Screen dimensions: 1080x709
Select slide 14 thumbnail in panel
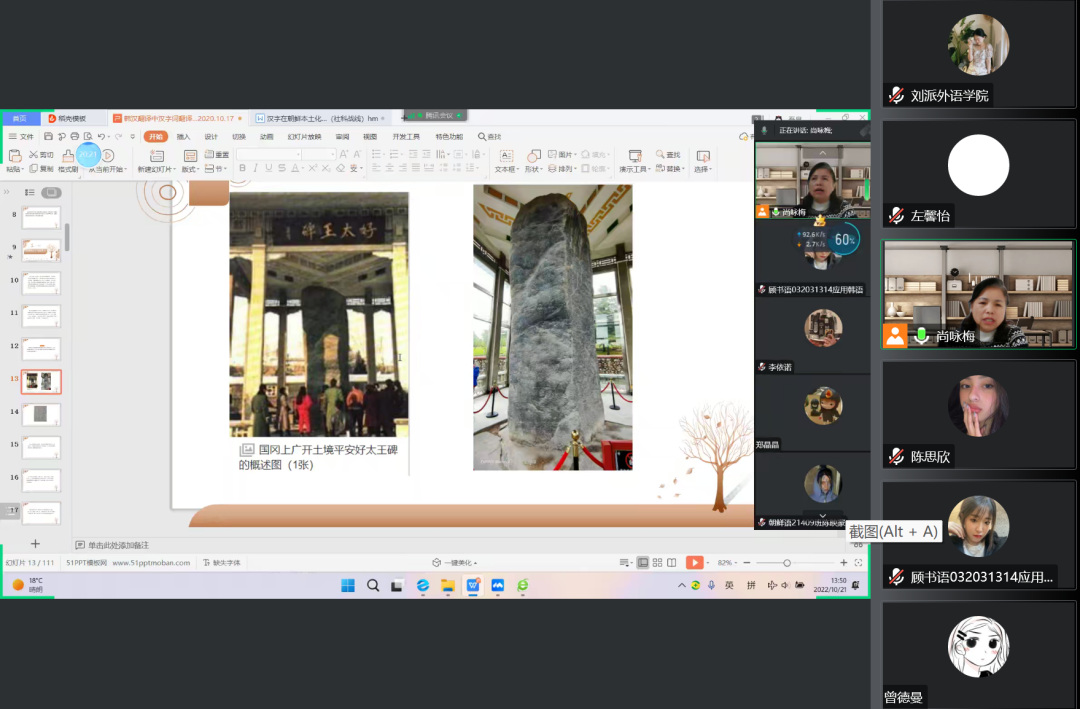tap(41, 414)
